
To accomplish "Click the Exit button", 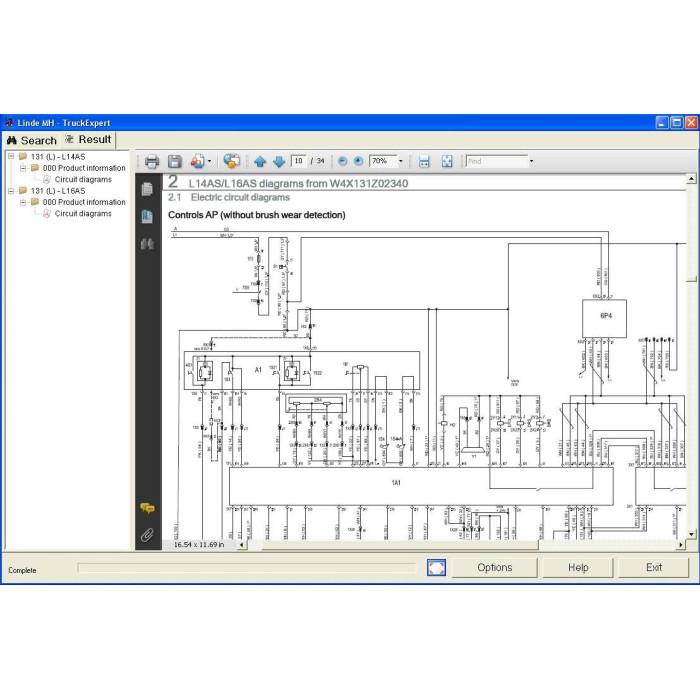I will click(654, 567).
